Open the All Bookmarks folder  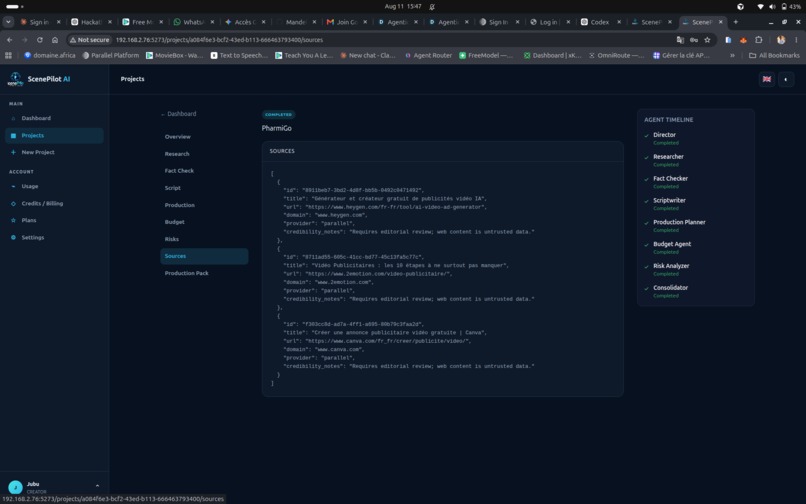point(774,56)
